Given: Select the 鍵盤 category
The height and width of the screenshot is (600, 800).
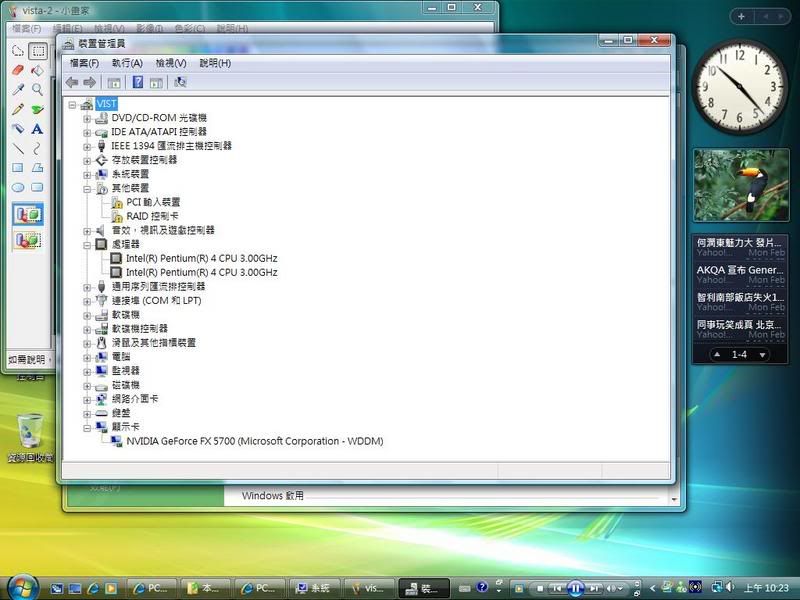Looking at the screenshot, I should click(x=121, y=413).
